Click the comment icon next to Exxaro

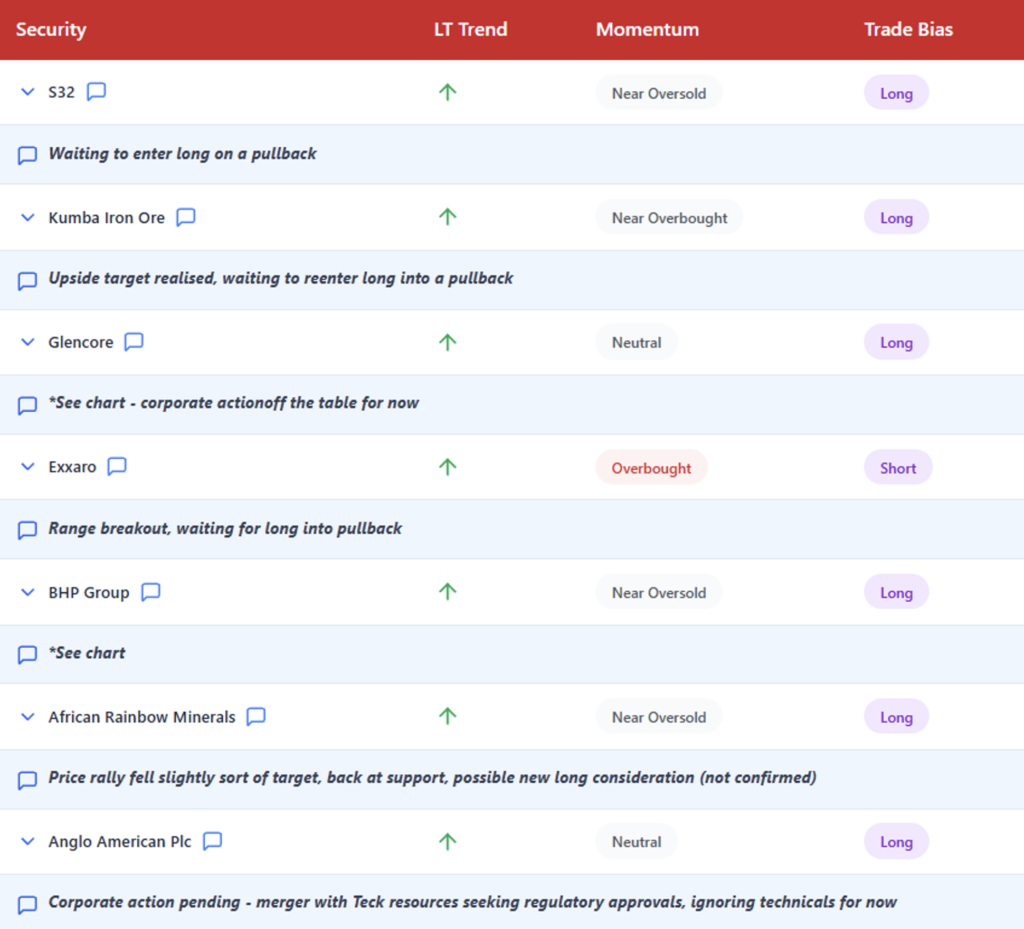117,467
